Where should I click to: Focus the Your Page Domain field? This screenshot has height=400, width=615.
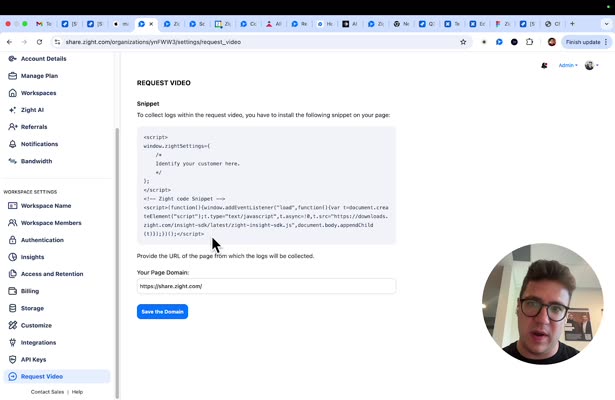(x=266, y=286)
